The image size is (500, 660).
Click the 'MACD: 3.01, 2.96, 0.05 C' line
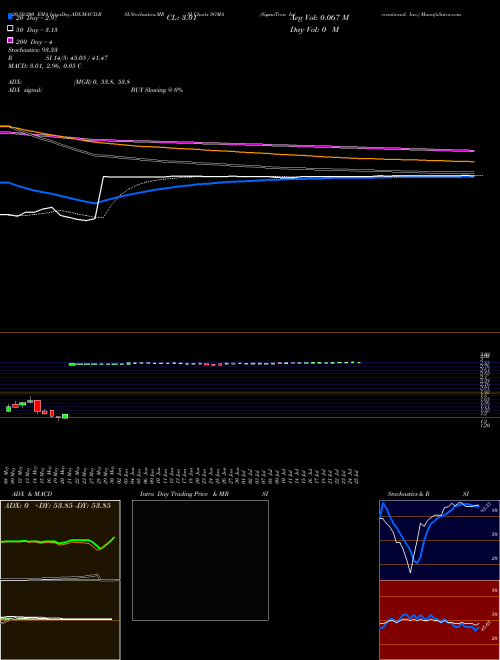45,66
